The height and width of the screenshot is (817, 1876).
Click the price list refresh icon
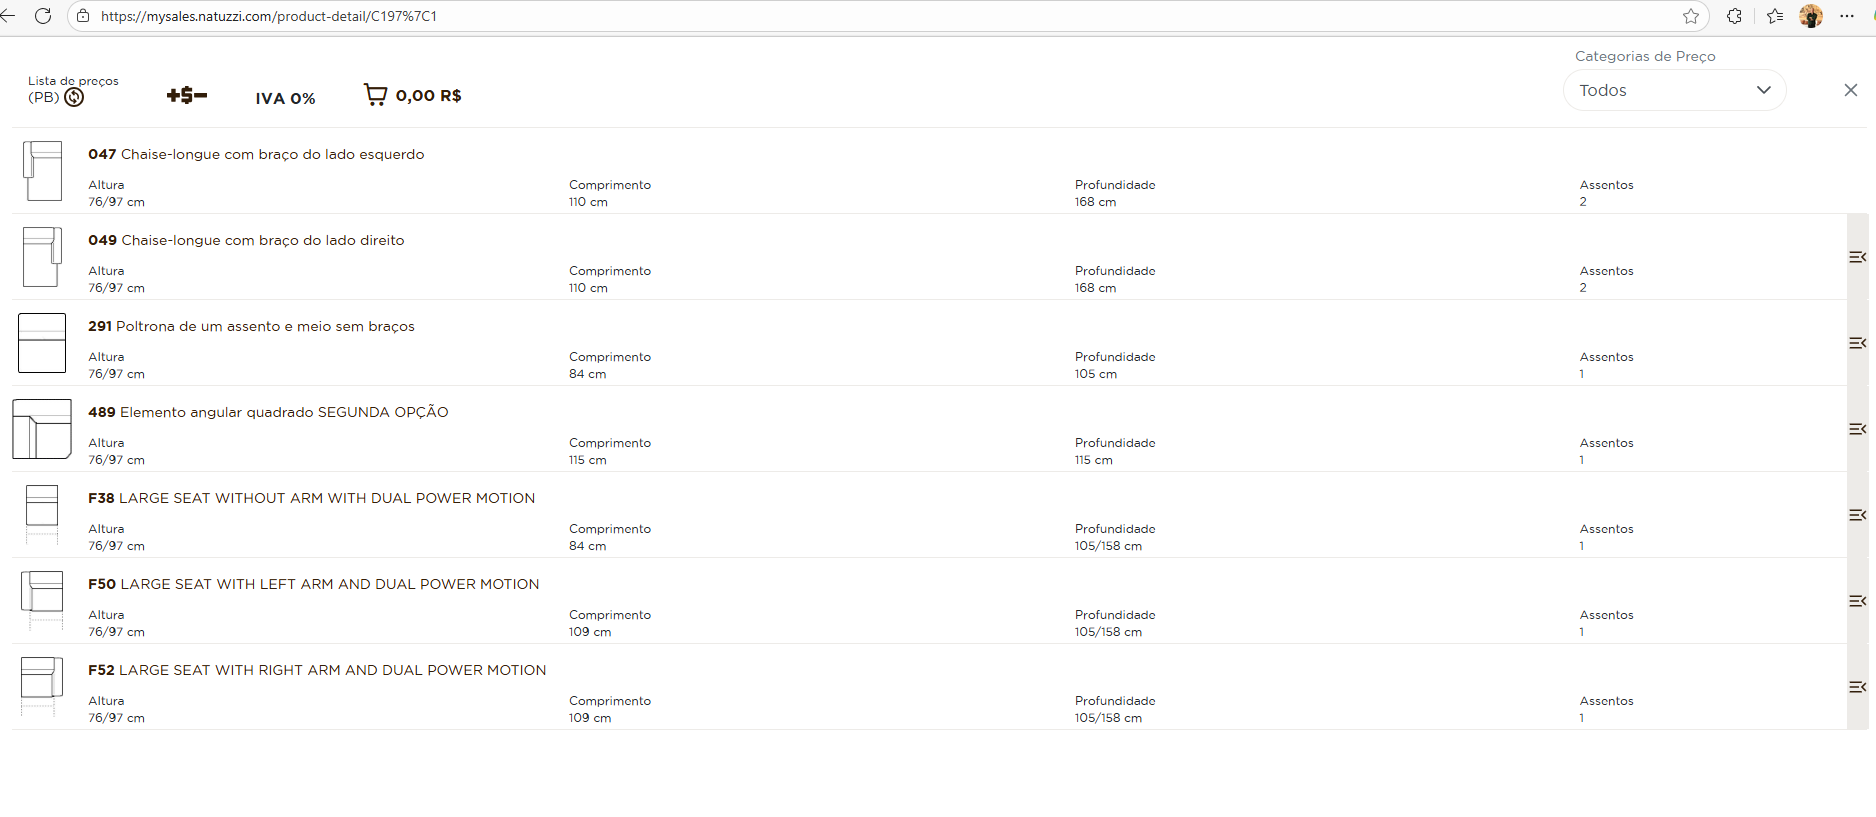74,97
